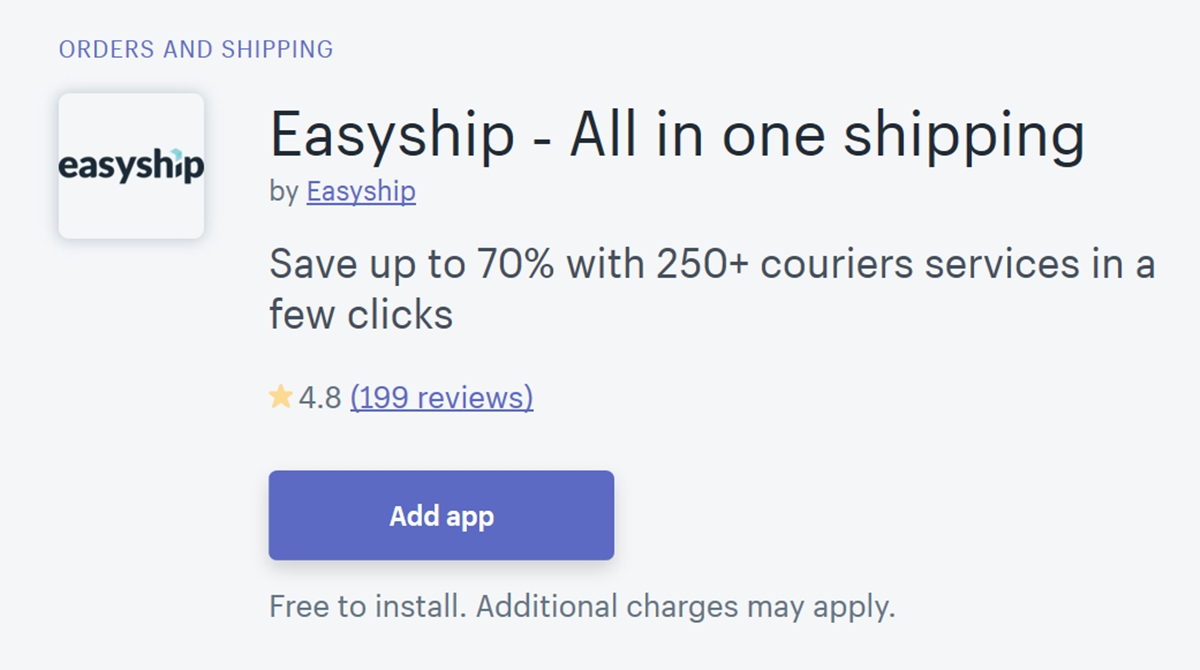Click the Easyship - All in one shipping title
1200x670 pixels.
[677, 135]
